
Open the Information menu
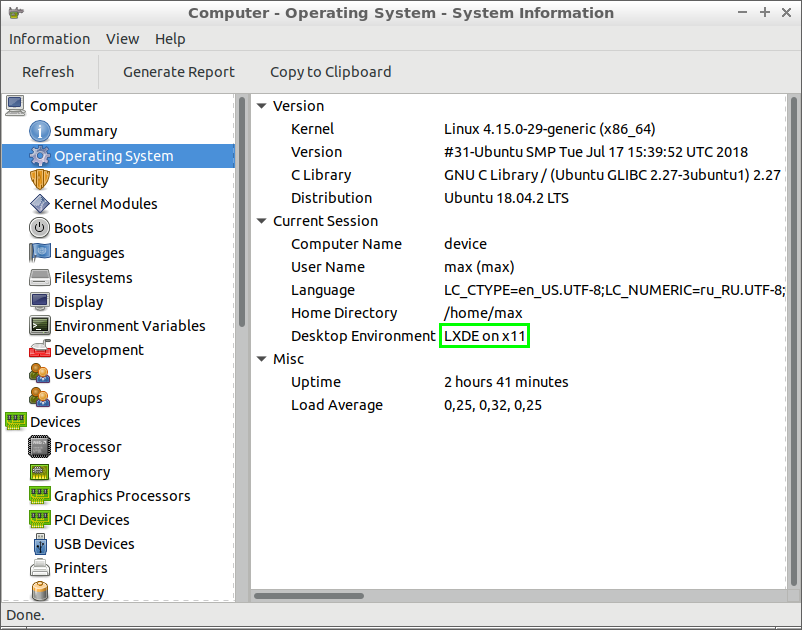coord(49,39)
